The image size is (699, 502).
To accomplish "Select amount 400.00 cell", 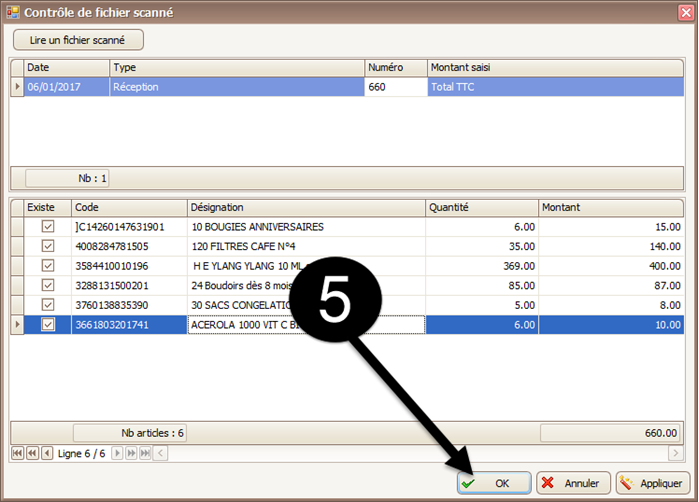I will tap(611, 266).
